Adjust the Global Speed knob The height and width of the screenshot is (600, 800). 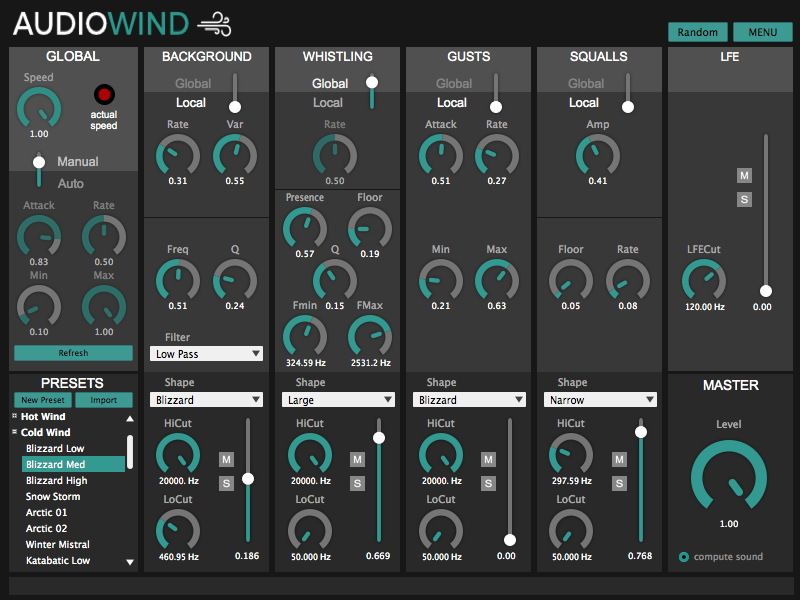(x=39, y=109)
